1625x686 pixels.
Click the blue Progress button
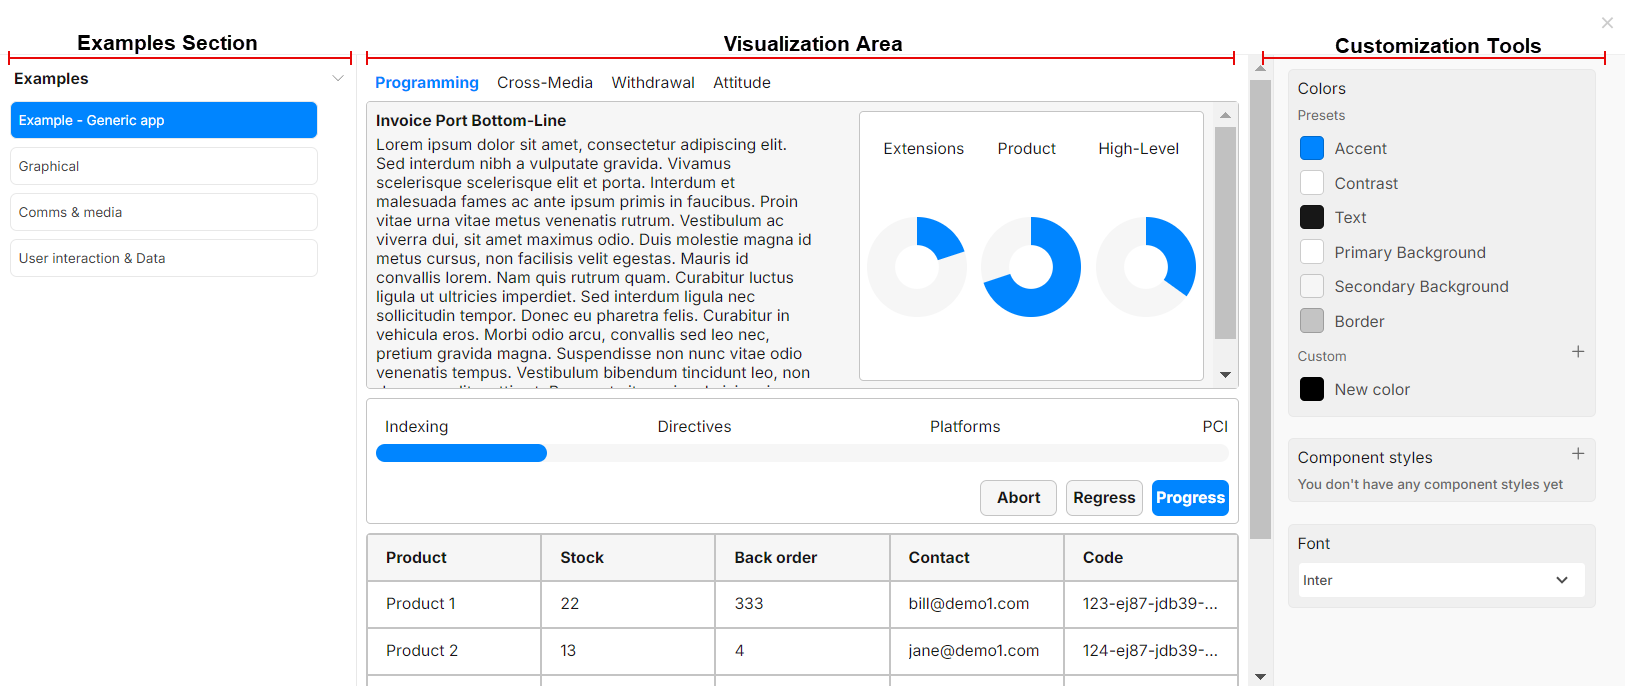(x=1190, y=498)
